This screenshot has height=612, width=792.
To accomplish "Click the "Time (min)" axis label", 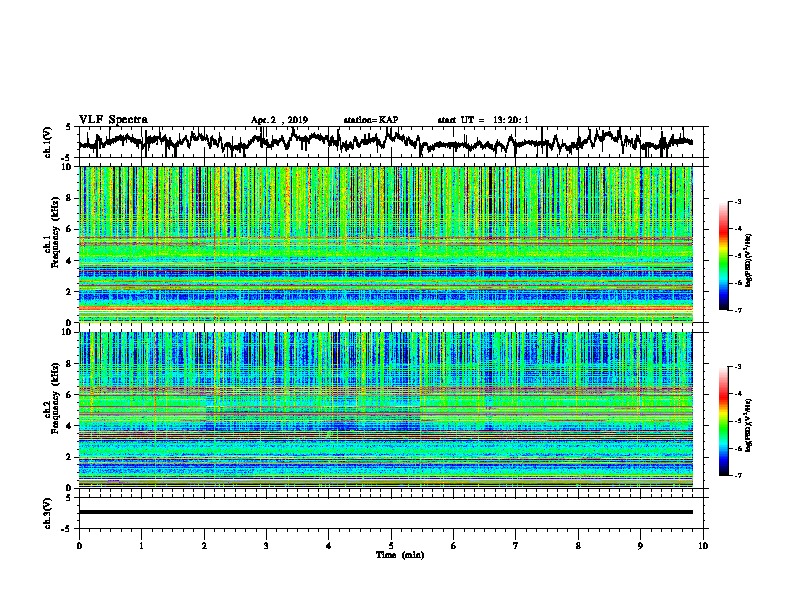I will [x=400, y=555].
